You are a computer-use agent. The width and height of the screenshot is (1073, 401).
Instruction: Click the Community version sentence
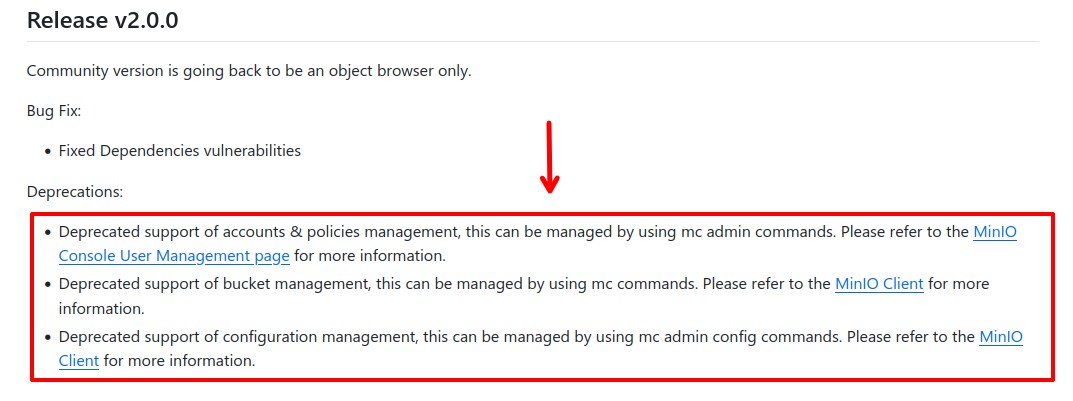(249, 70)
